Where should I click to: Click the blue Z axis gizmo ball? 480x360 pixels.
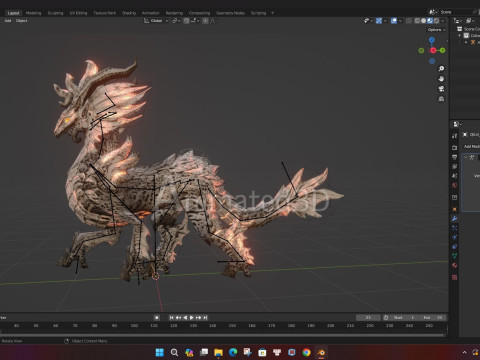click(432, 40)
